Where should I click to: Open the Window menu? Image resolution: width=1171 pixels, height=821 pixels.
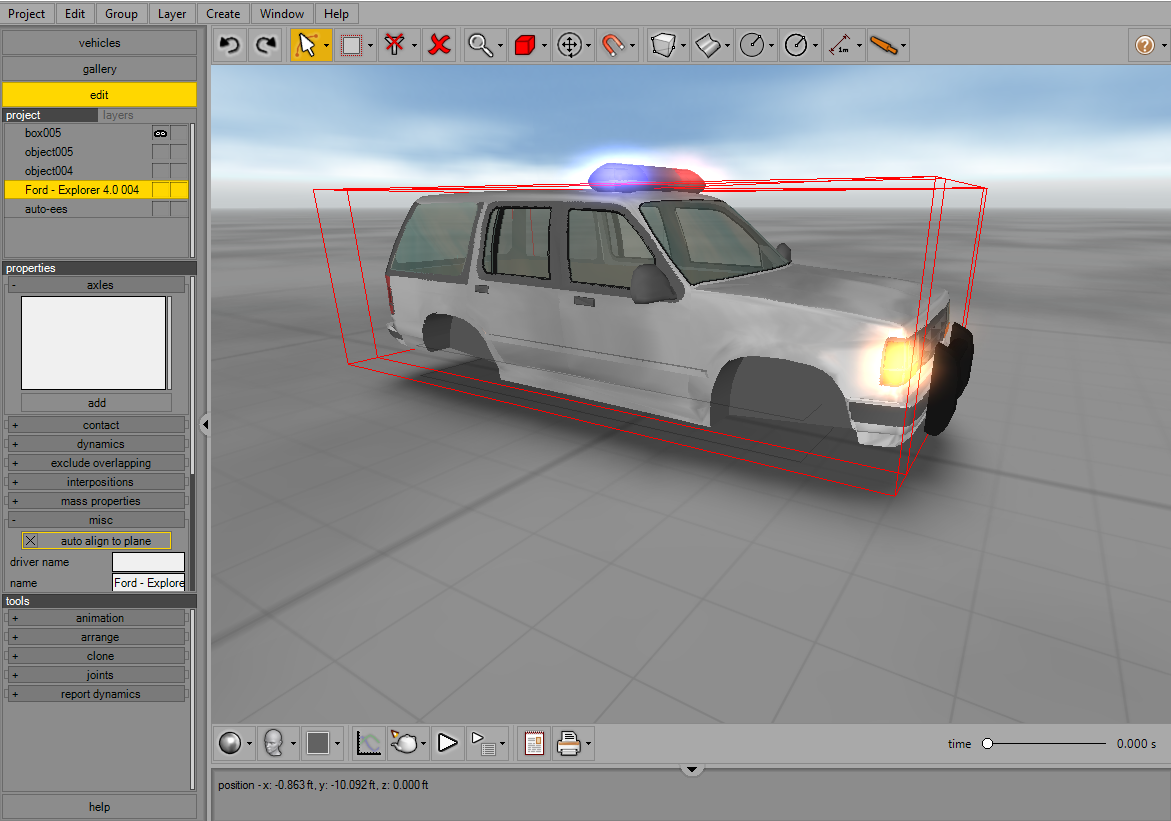282,13
